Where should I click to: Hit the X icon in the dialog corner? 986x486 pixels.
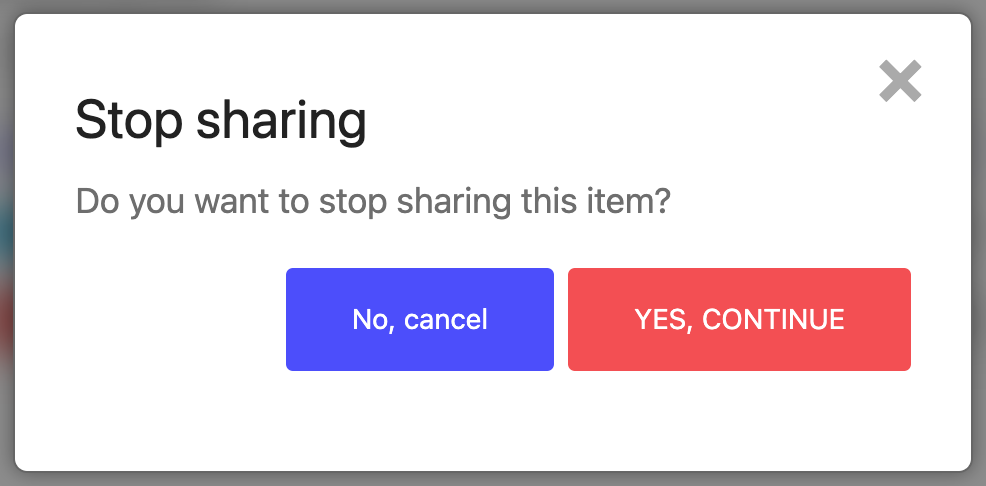[x=900, y=81]
